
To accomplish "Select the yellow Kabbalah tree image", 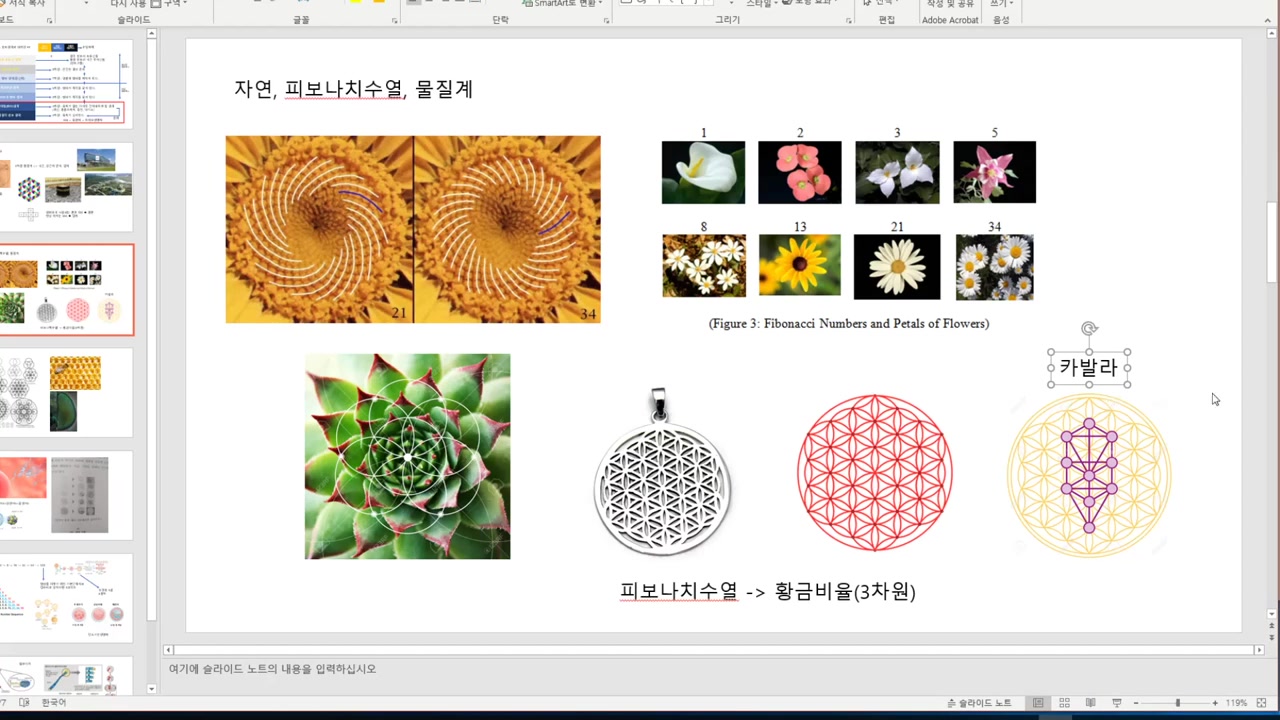I will click(1089, 475).
